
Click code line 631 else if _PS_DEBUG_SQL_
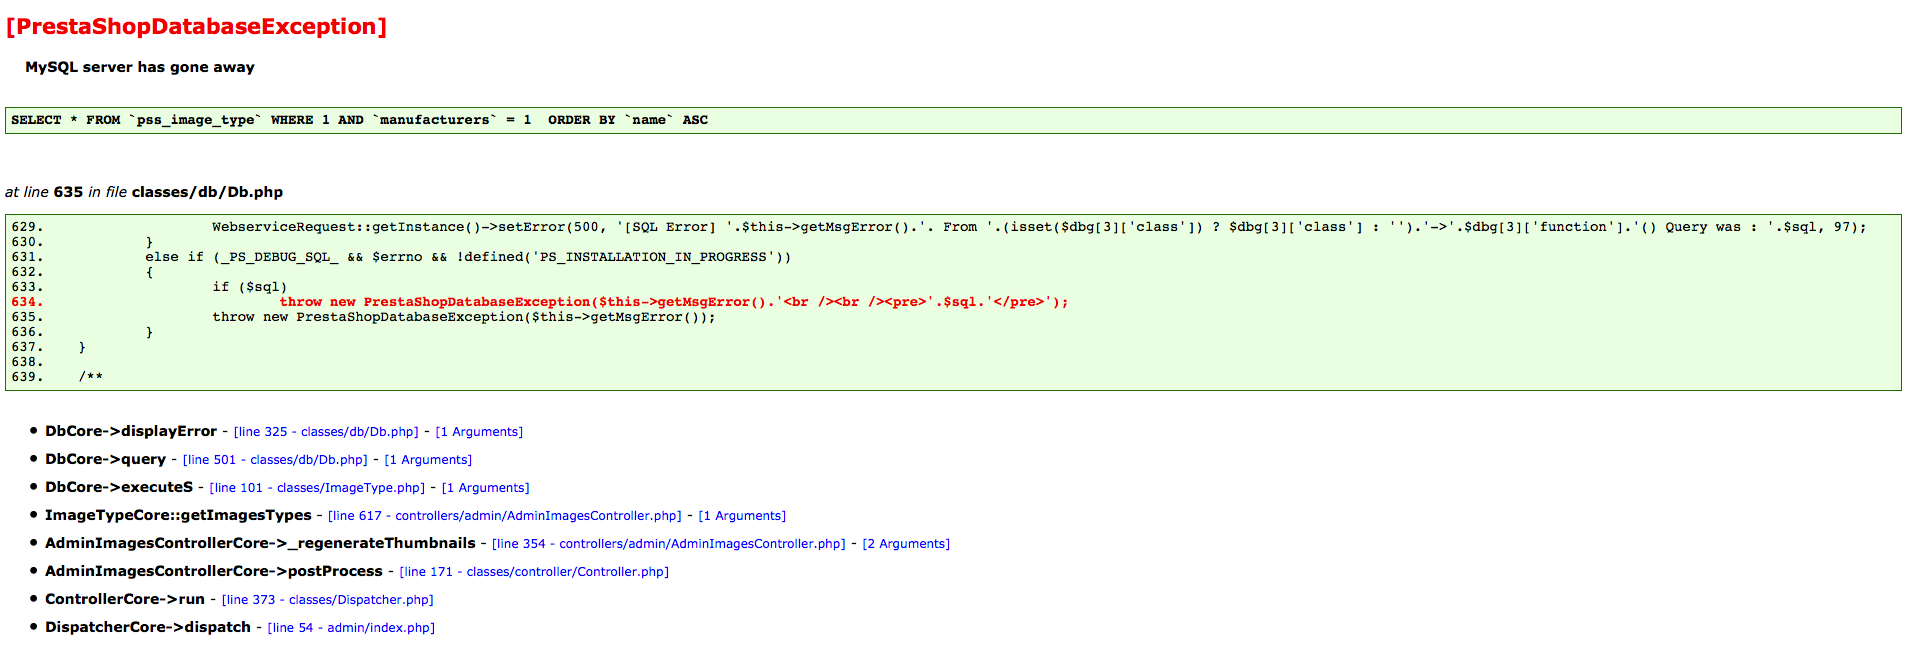(468, 257)
